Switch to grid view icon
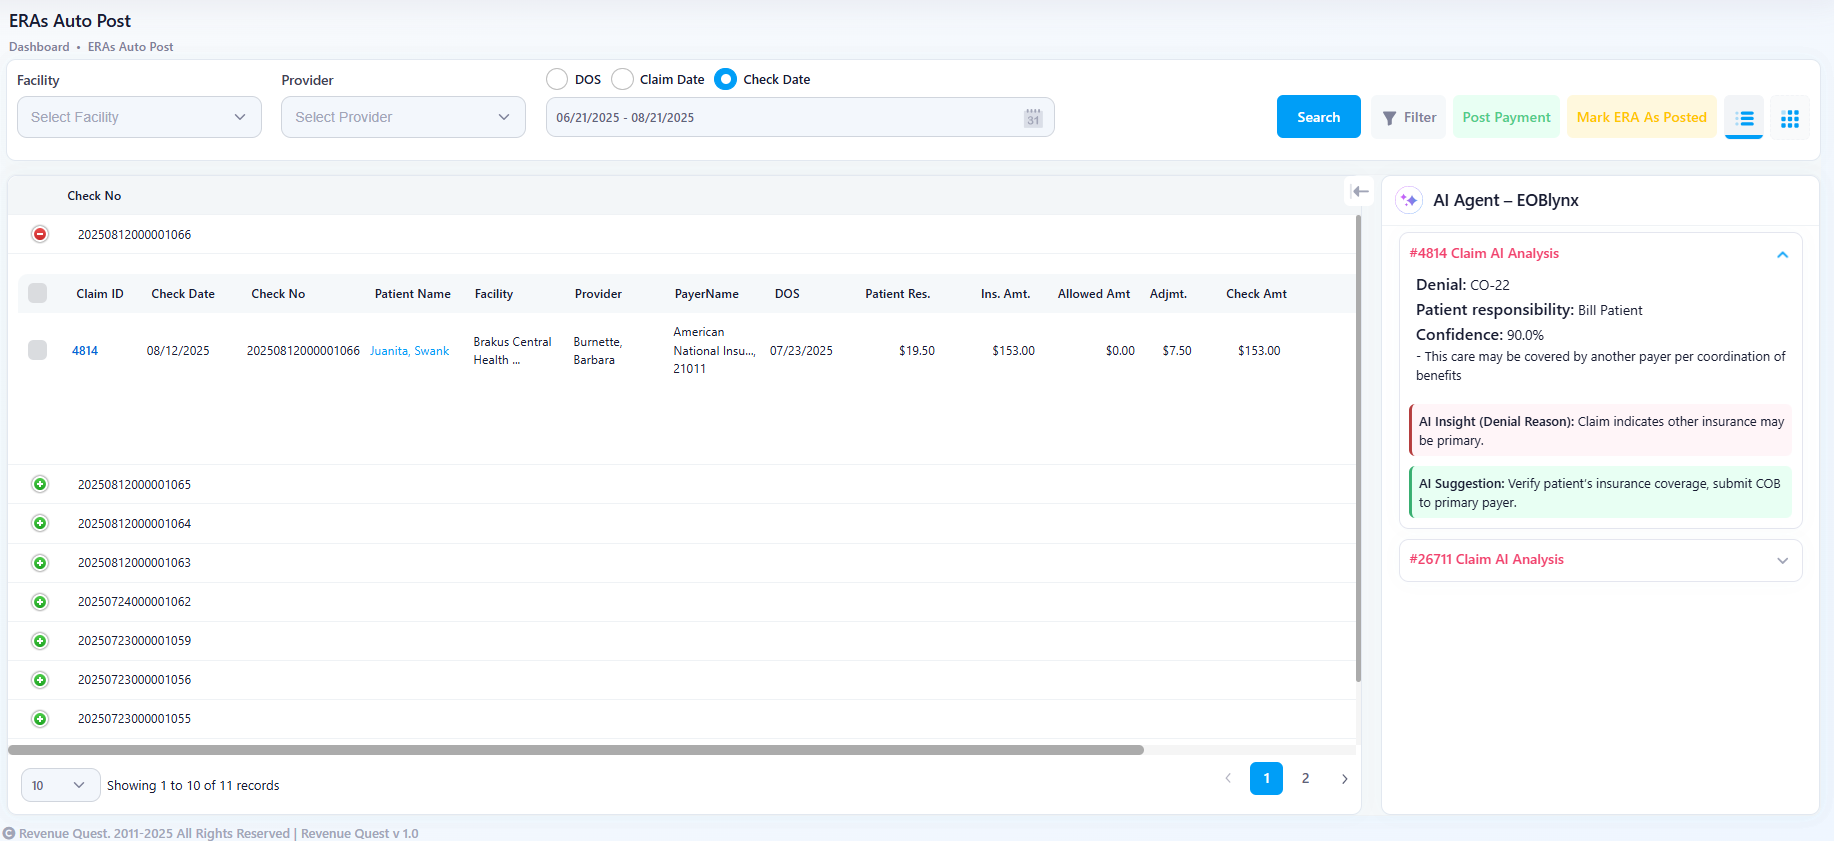Viewport: 1834px width, 841px height. coord(1790,118)
